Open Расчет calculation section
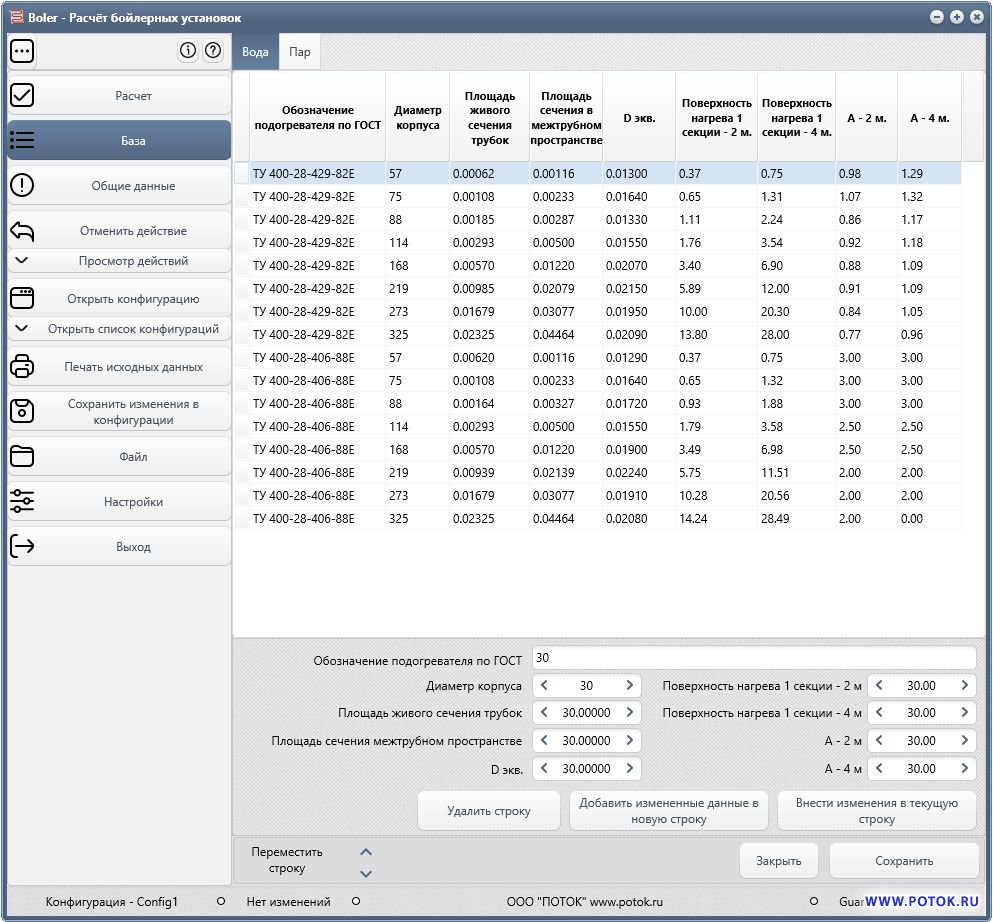 [119, 96]
